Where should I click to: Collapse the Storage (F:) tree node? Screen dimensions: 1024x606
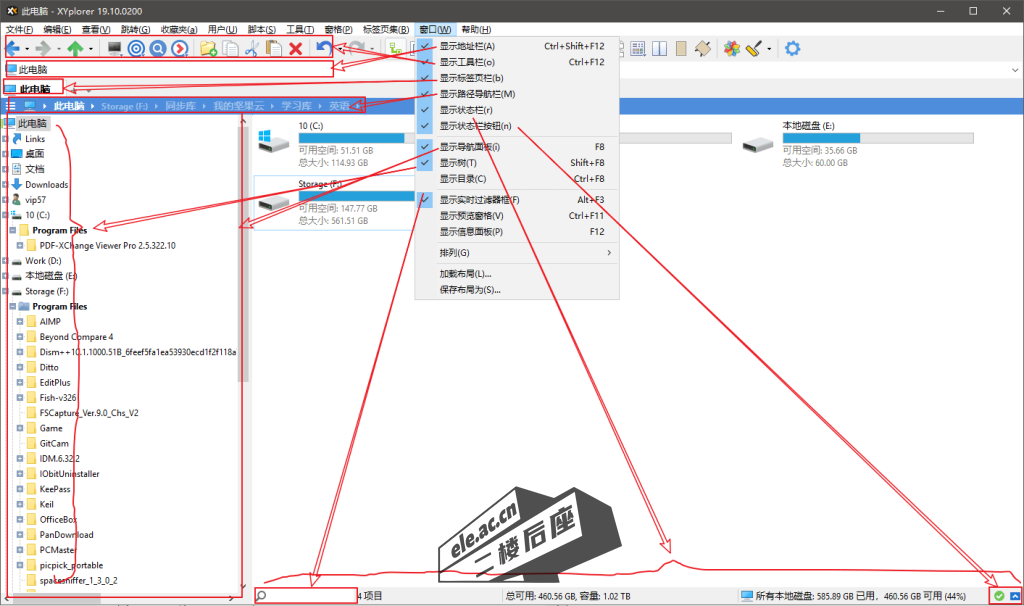point(7,291)
